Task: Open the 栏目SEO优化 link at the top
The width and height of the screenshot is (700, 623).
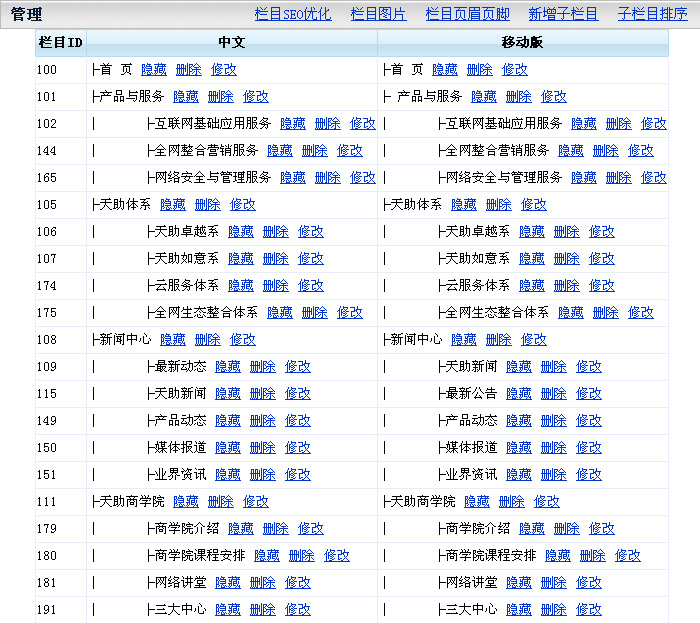Action: pyautogui.click(x=293, y=14)
